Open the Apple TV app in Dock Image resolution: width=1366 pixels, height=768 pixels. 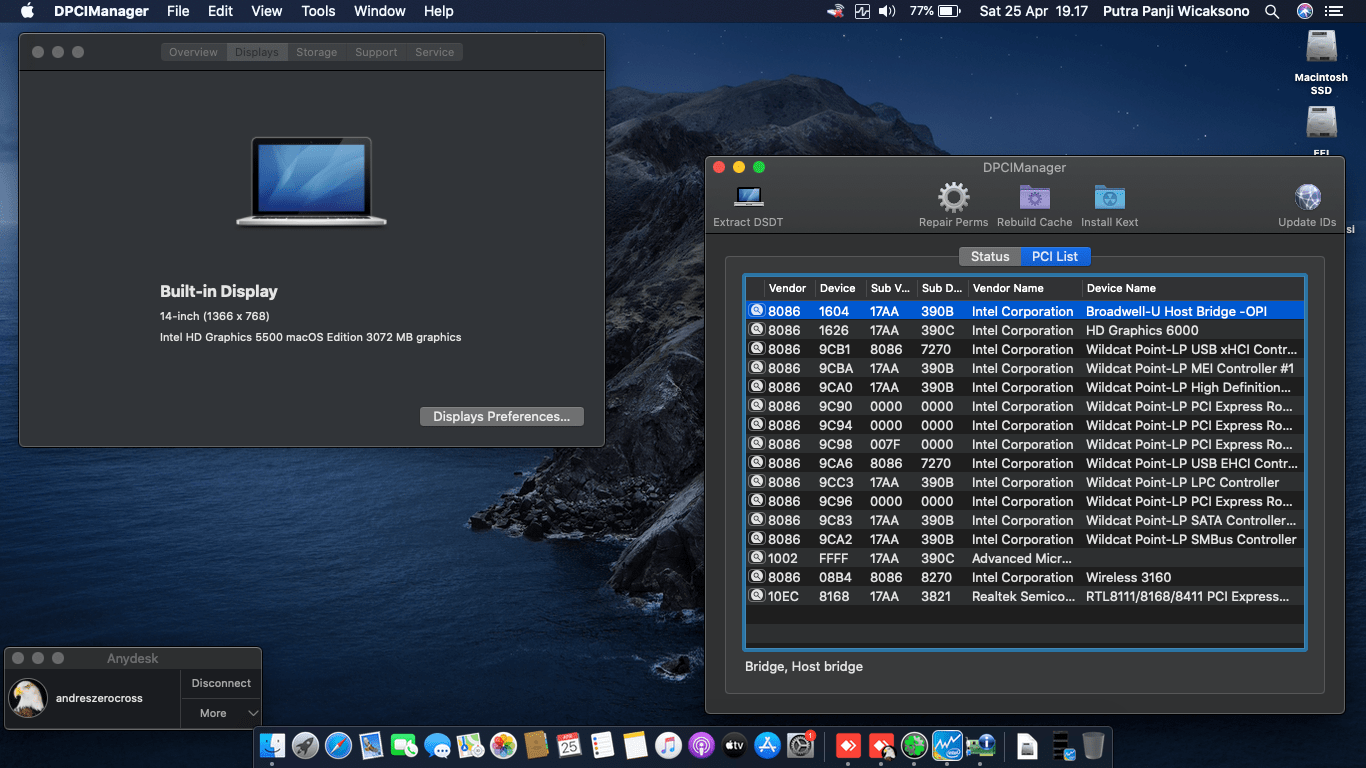pyautogui.click(x=734, y=745)
